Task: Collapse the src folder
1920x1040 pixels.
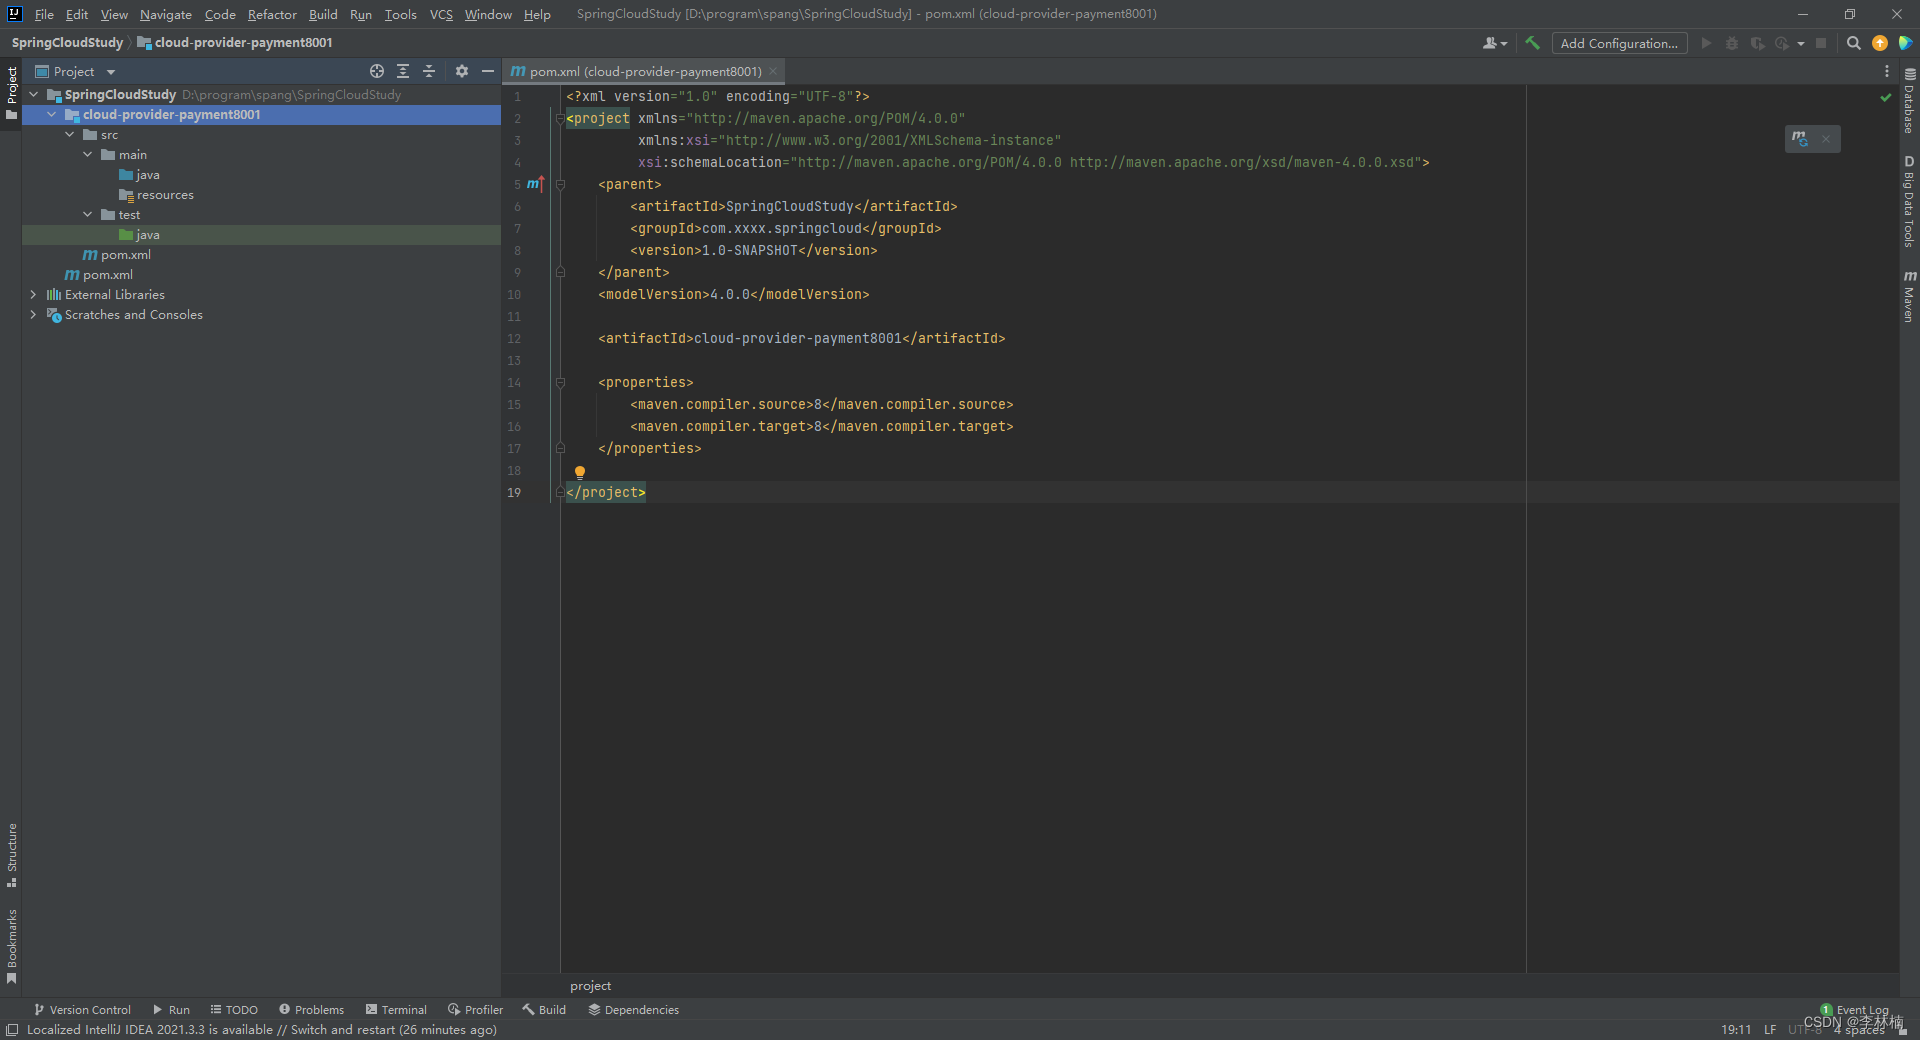Action: [x=70, y=134]
